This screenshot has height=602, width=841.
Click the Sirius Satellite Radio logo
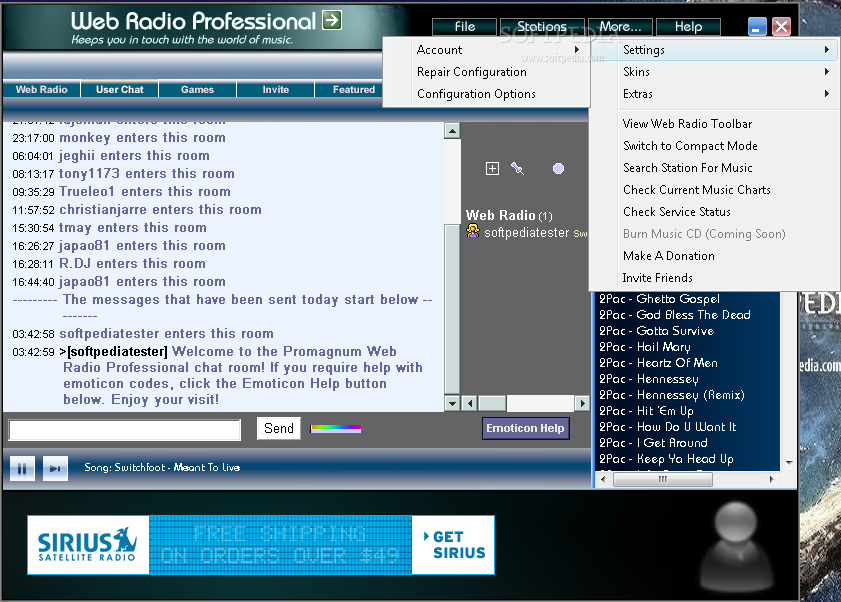coord(88,545)
